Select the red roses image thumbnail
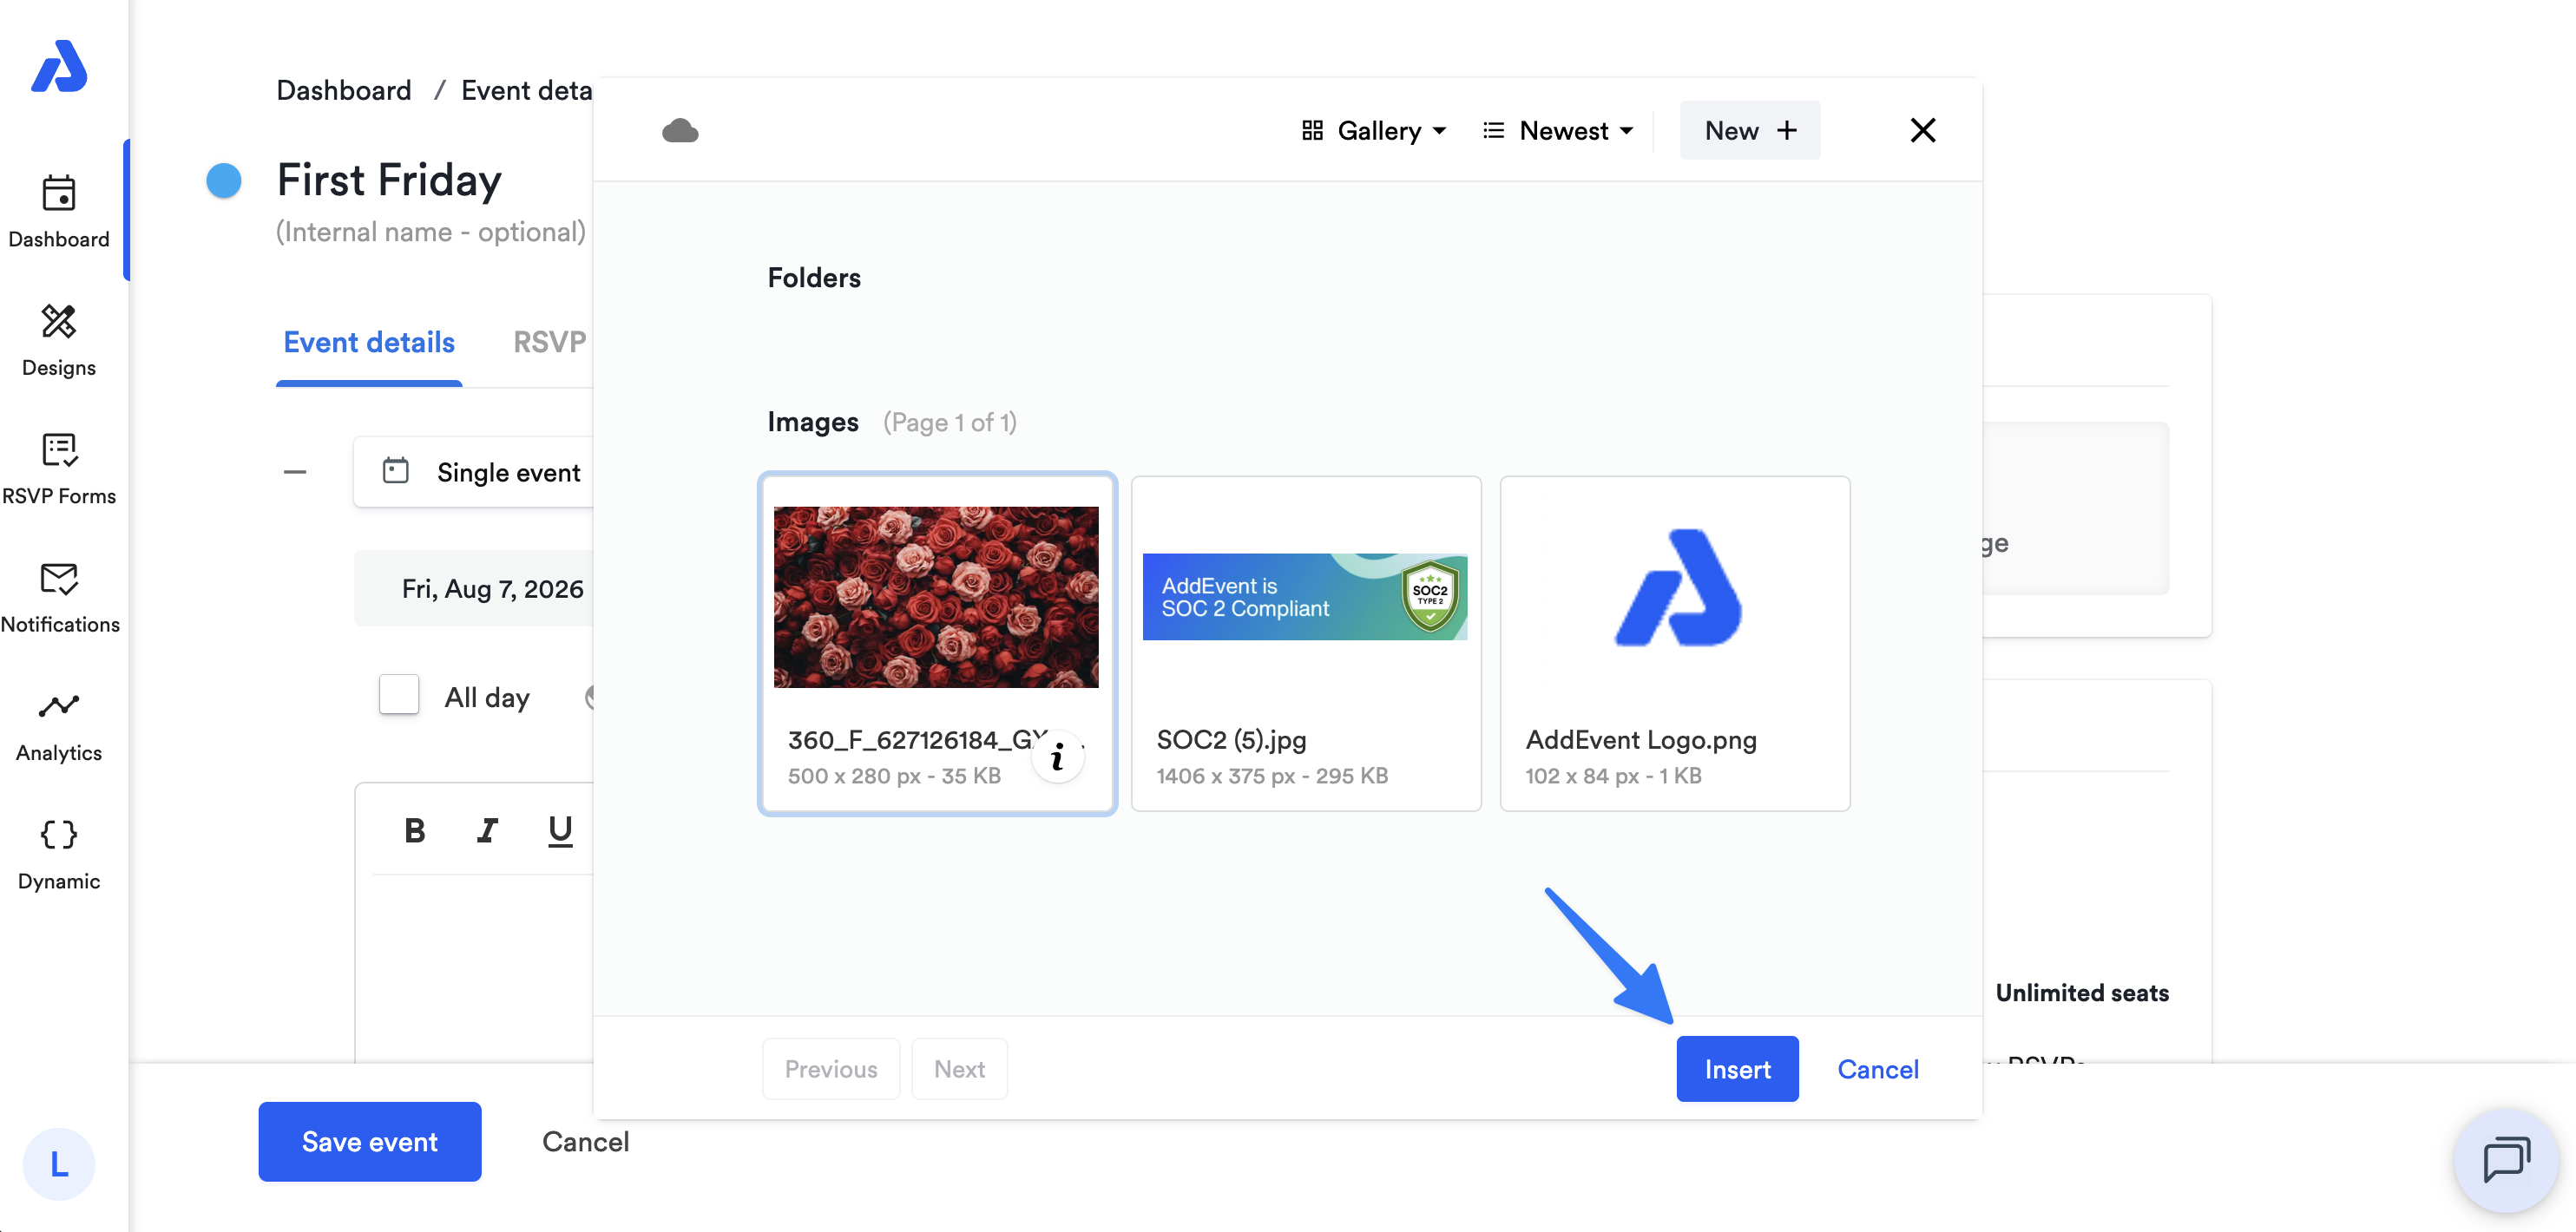 pos(936,597)
